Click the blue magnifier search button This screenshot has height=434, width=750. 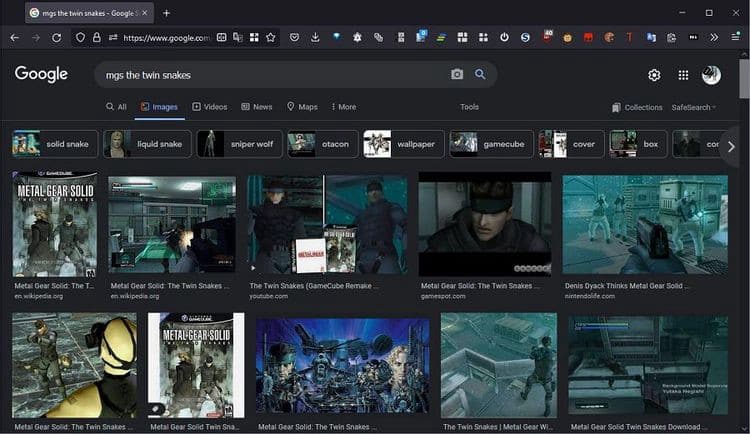[480, 74]
